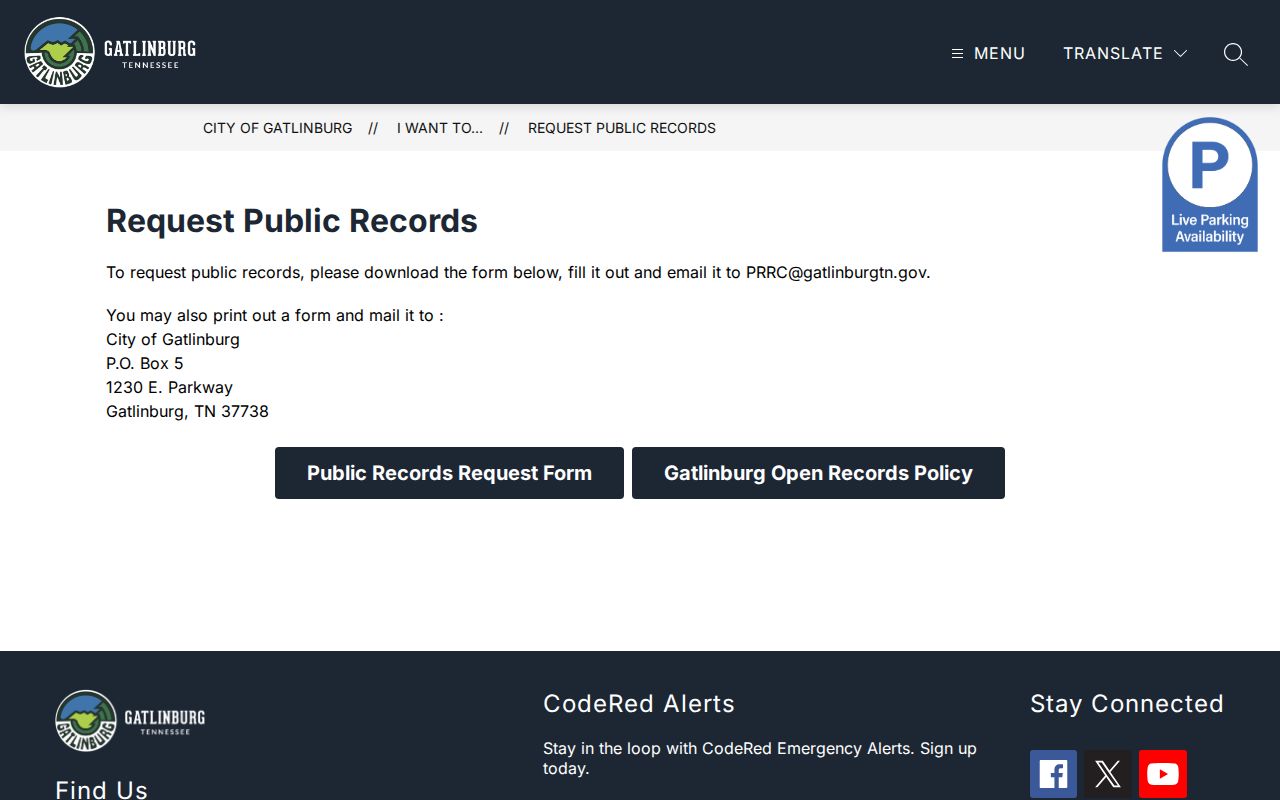Go to I WANT TO... breadcrumb
This screenshot has width=1280, height=800.
tap(440, 128)
